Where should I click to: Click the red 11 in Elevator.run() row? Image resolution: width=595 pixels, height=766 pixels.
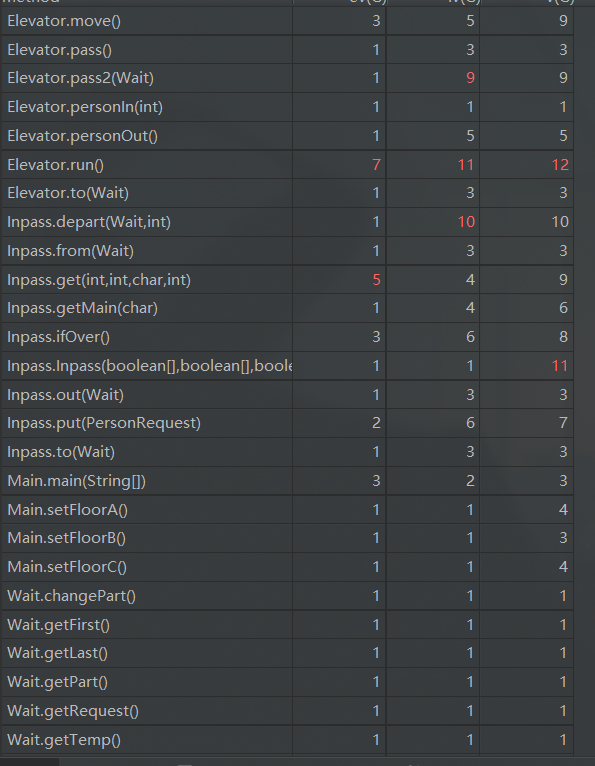tap(466, 165)
